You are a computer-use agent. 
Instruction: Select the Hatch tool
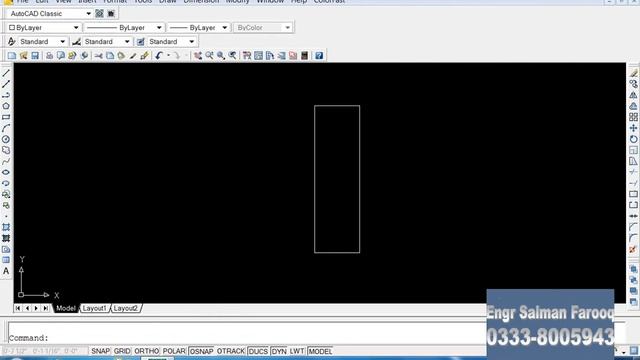click(x=6, y=227)
